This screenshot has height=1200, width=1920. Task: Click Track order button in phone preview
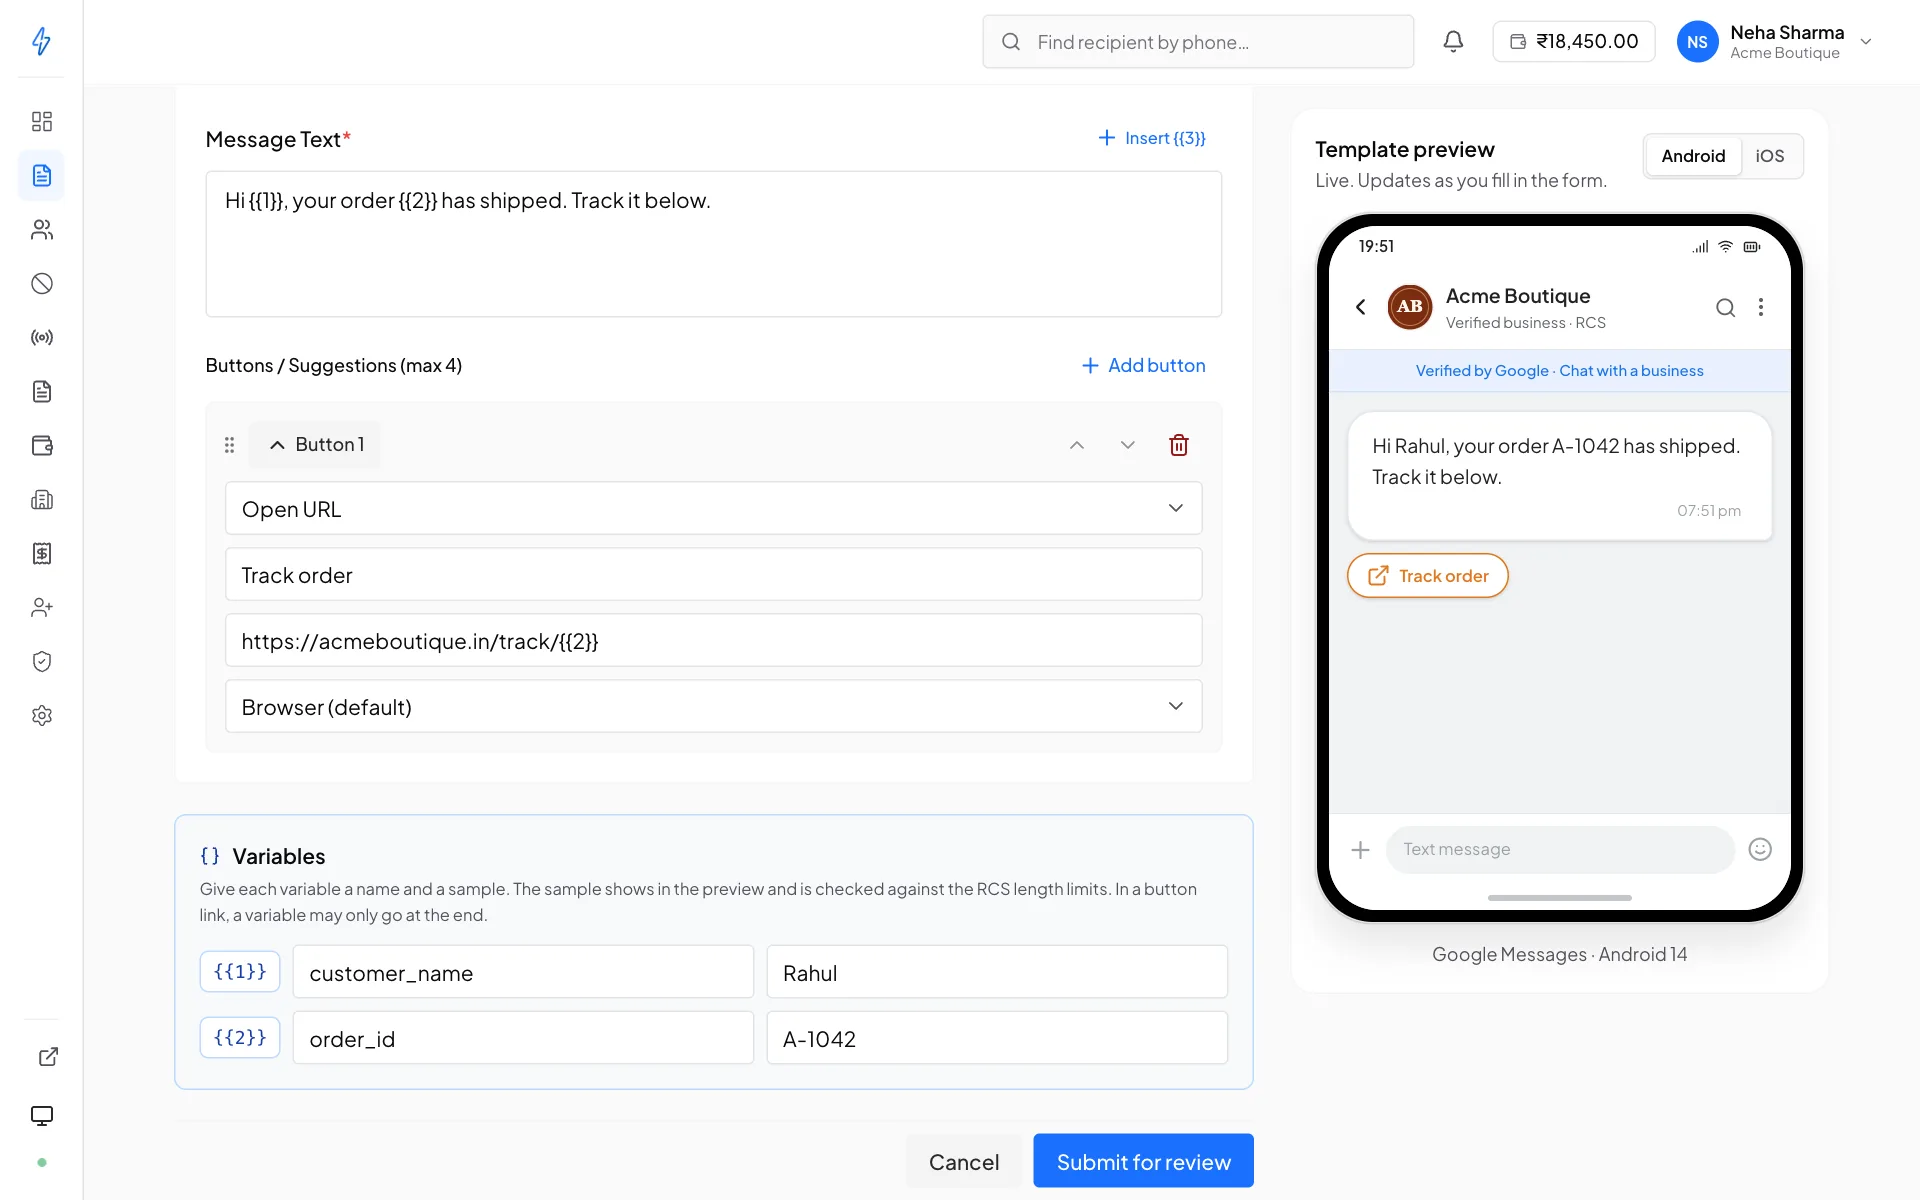pos(1428,576)
